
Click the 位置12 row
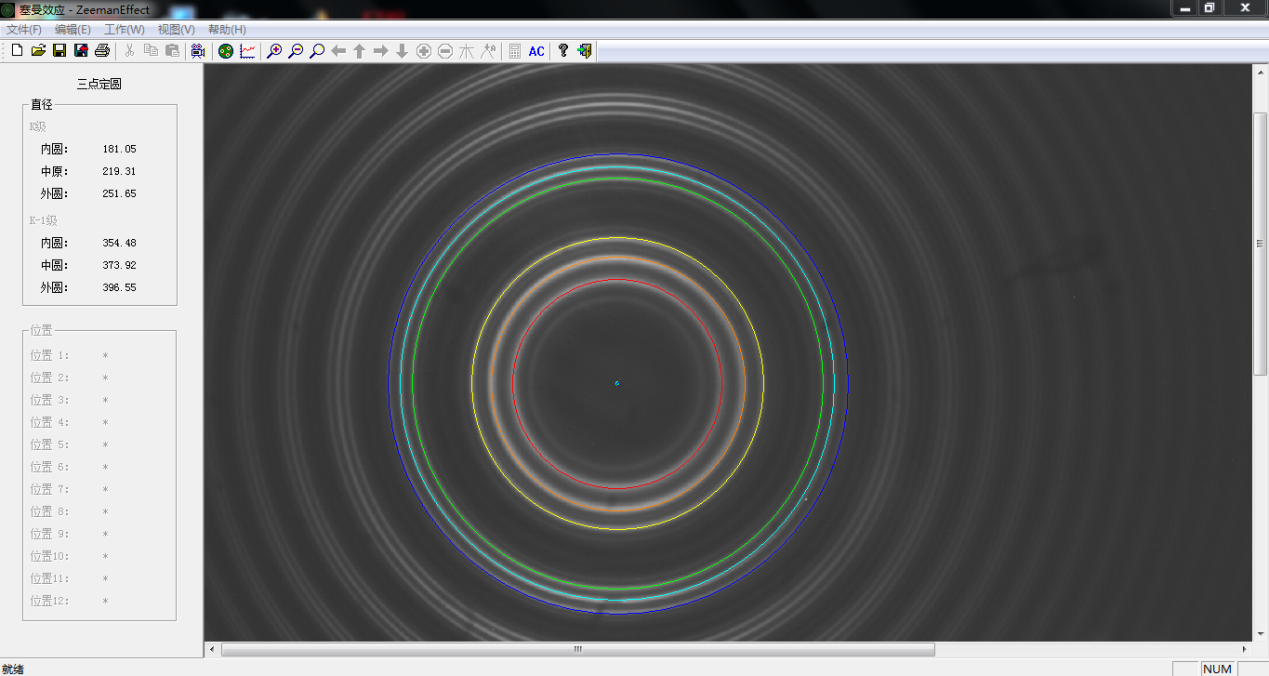click(69, 601)
